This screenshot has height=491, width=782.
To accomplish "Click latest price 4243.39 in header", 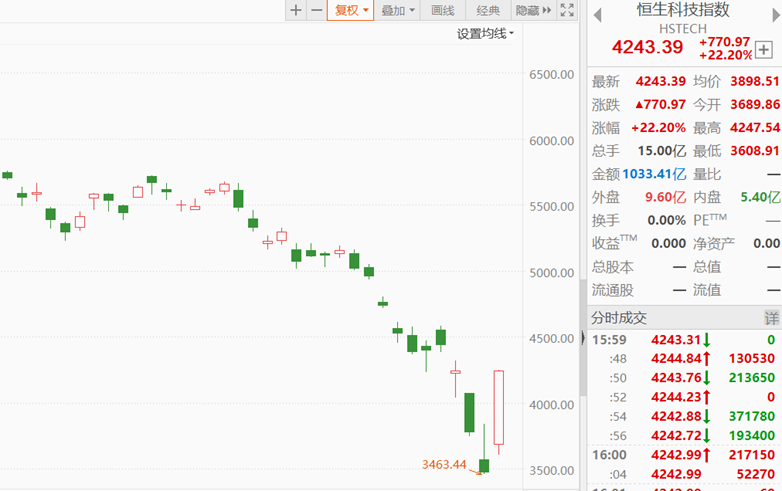I will click(x=647, y=47).
